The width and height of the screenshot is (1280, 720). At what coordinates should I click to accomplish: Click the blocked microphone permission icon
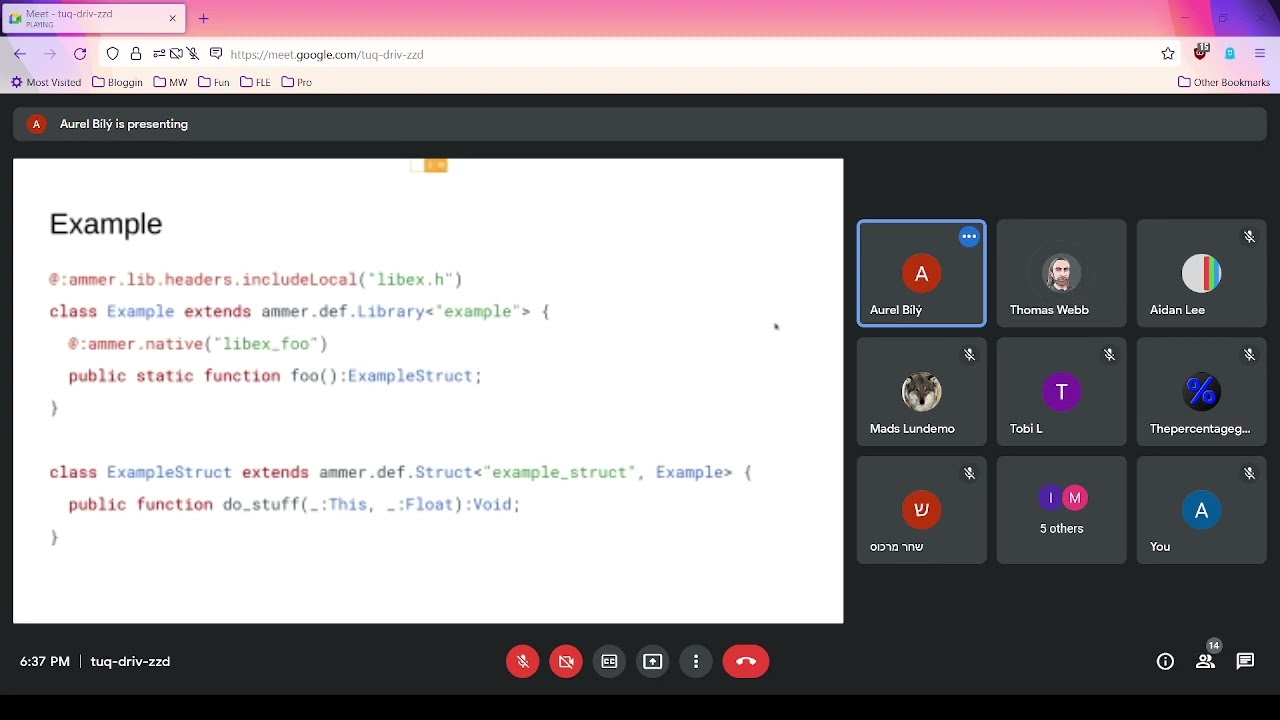pyautogui.click(x=193, y=55)
